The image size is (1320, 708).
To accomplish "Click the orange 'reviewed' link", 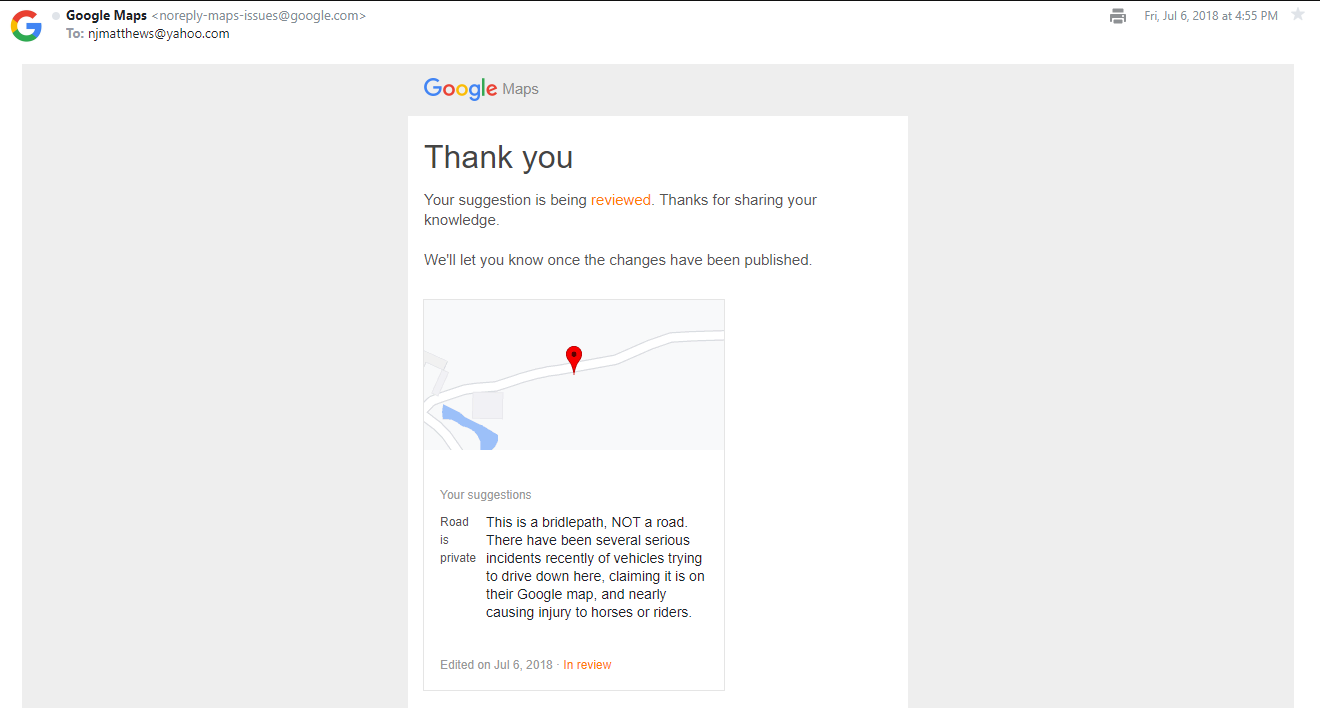I will tap(620, 200).
